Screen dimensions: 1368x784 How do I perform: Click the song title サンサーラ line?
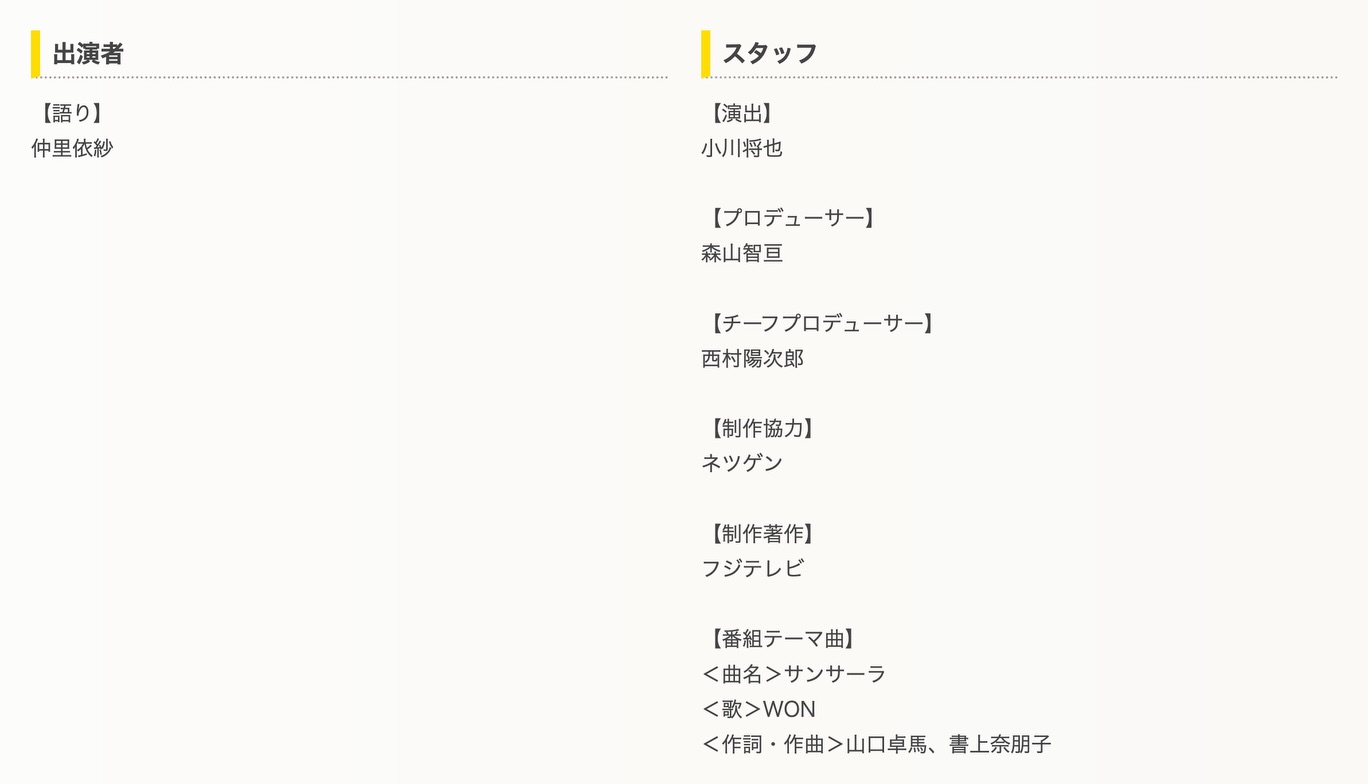(794, 674)
